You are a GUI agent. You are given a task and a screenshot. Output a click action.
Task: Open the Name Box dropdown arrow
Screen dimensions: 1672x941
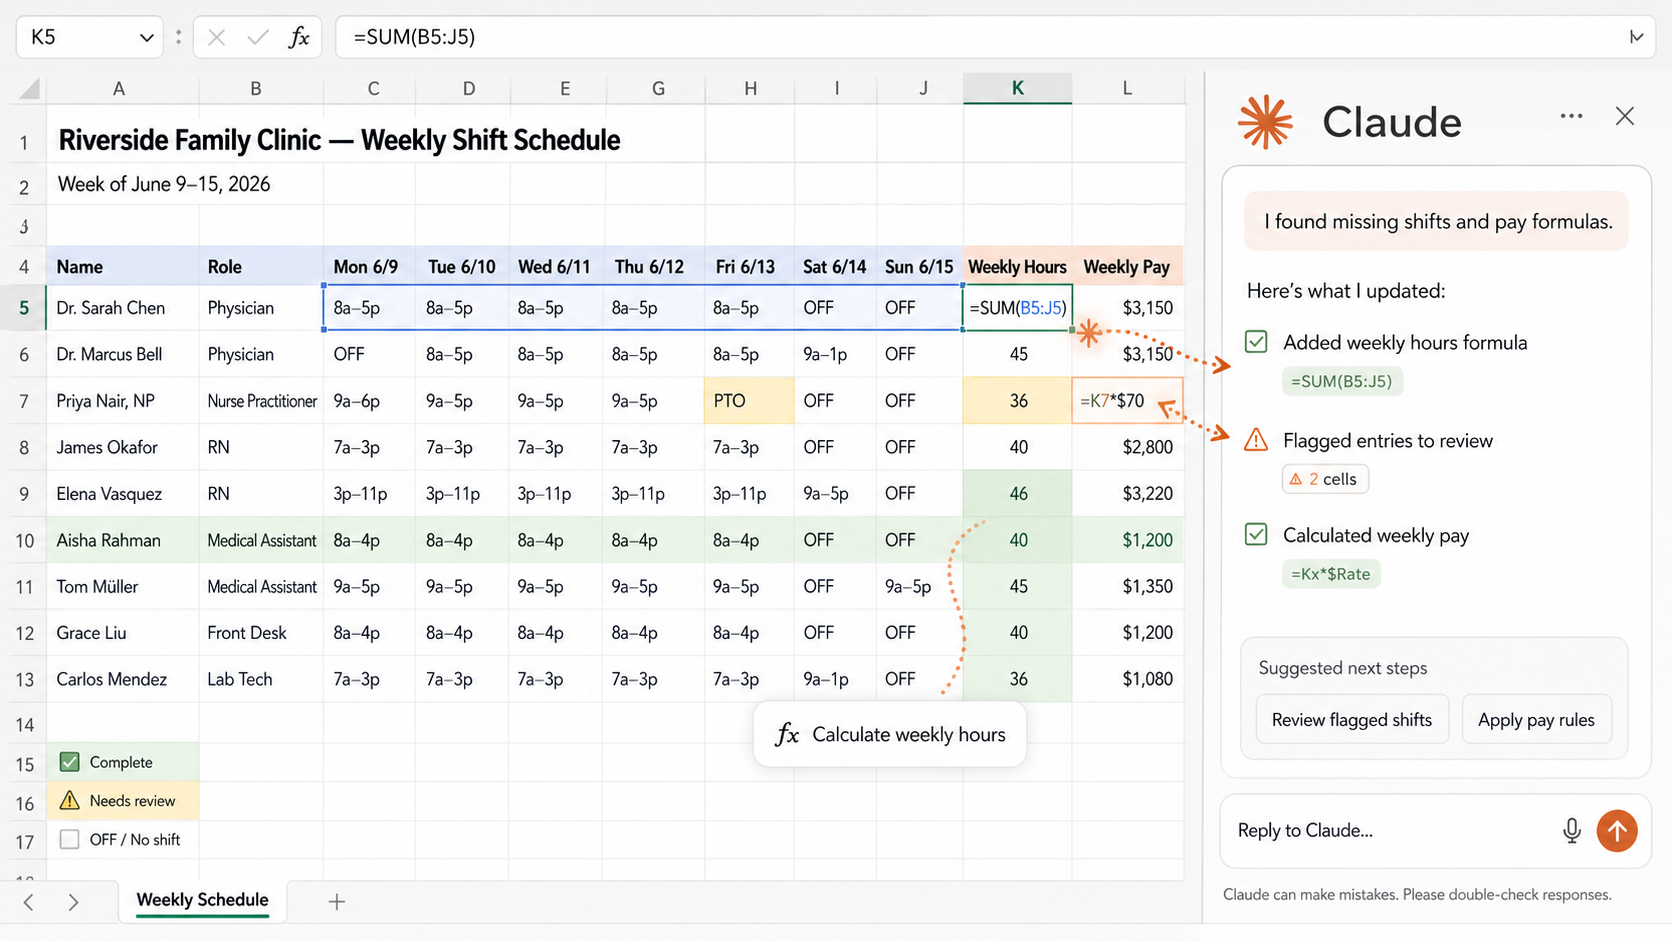[x=146, y=38]
